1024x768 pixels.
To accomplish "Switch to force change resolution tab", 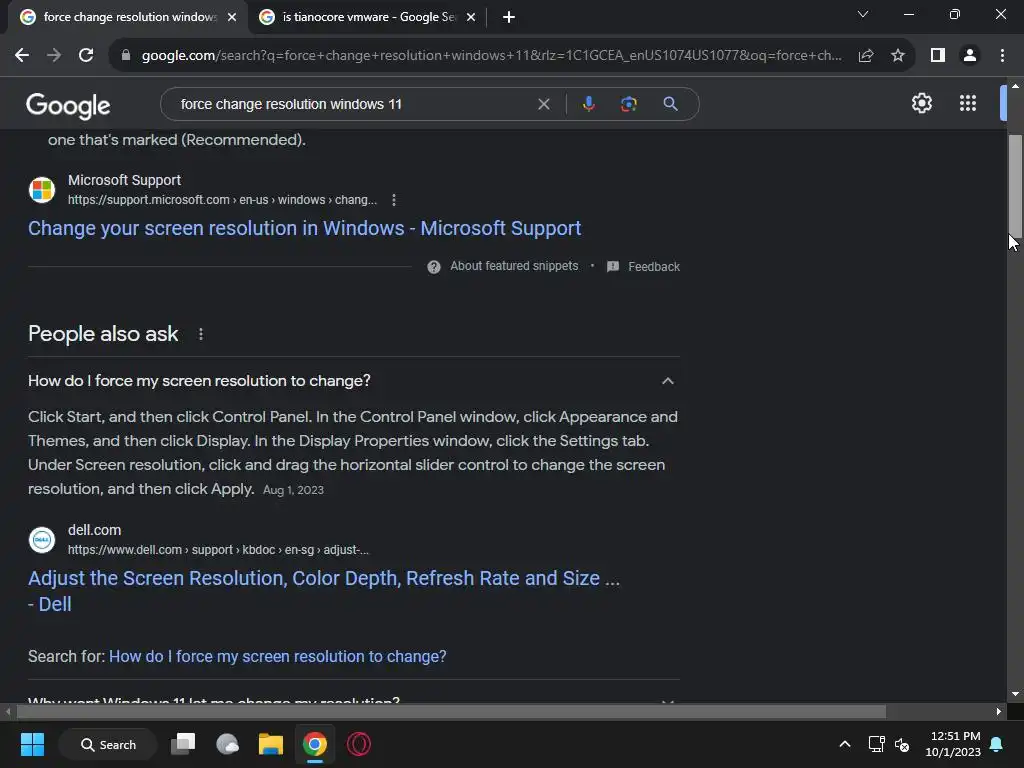I will pyautogui.click(x=128, y=17).
